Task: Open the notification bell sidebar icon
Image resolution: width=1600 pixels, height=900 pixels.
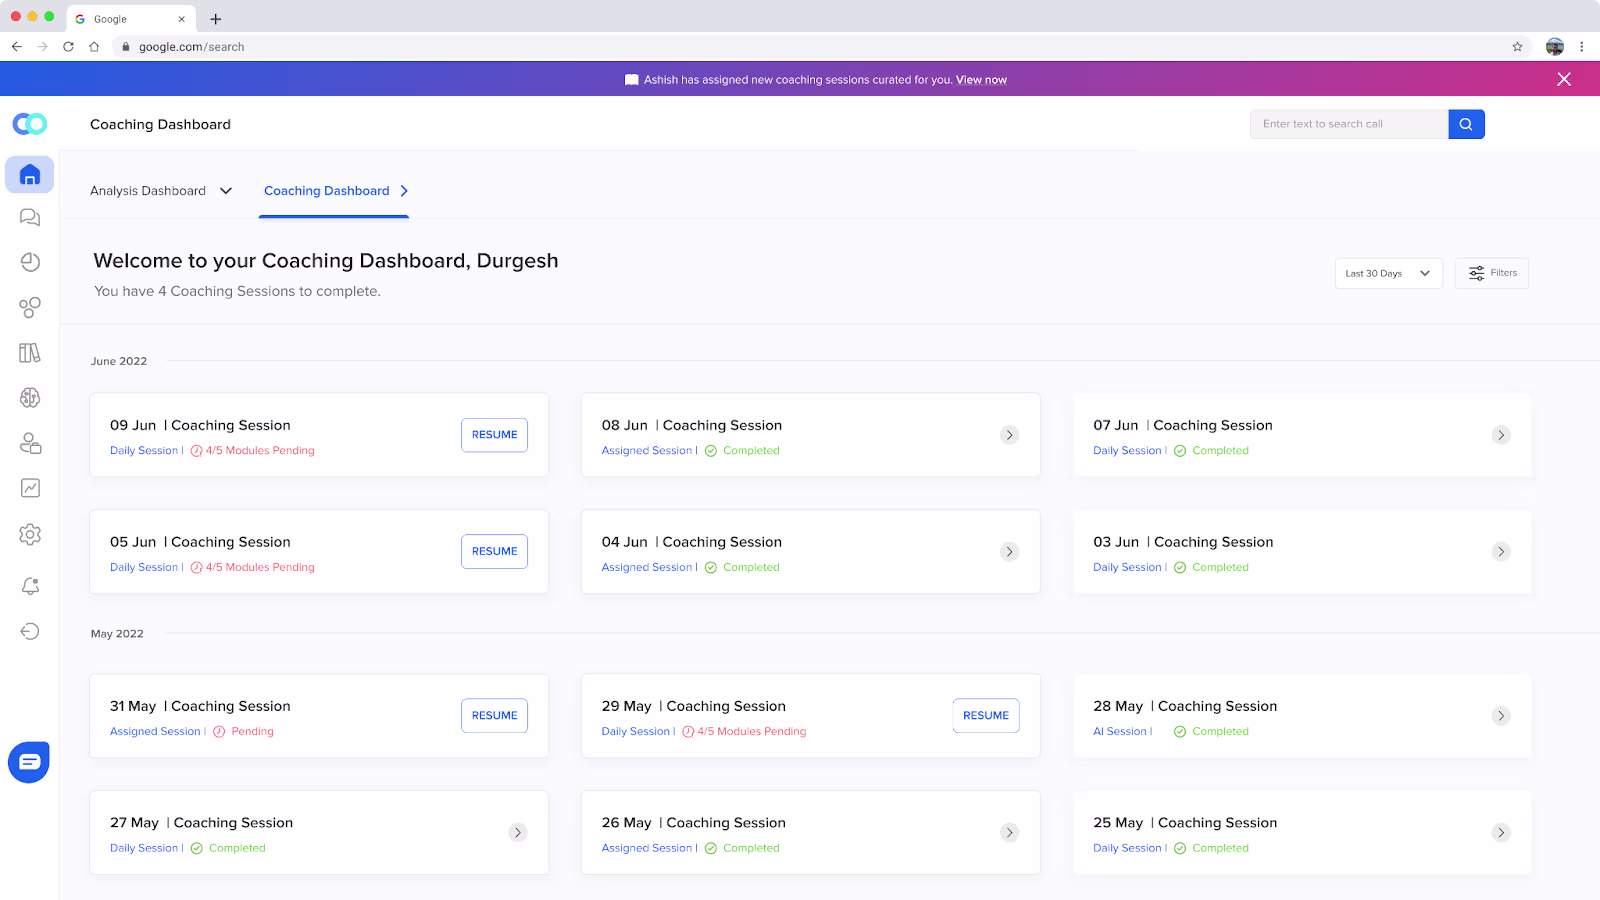Action: tap(30, 586)
